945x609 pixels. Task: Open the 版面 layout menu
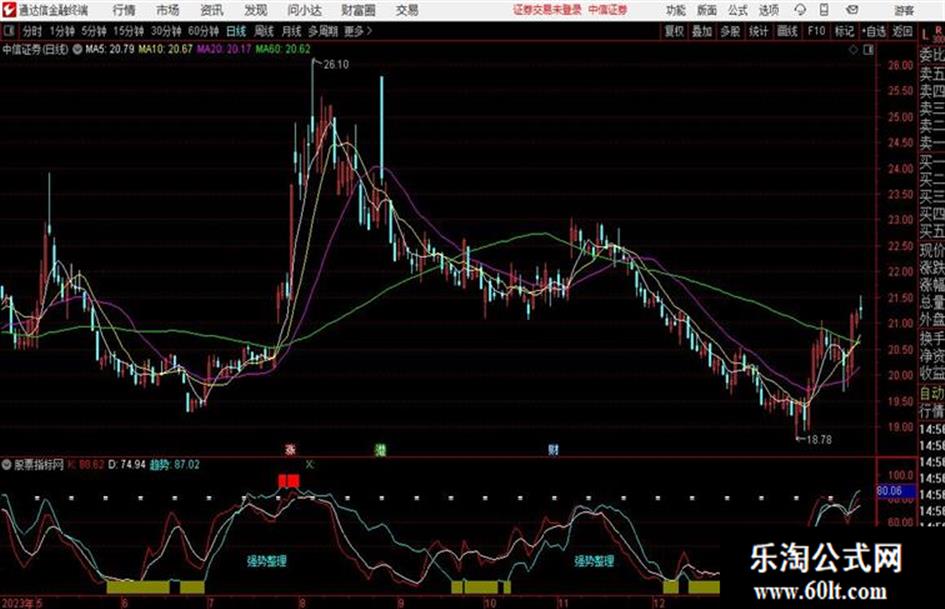tap(706, 10)
